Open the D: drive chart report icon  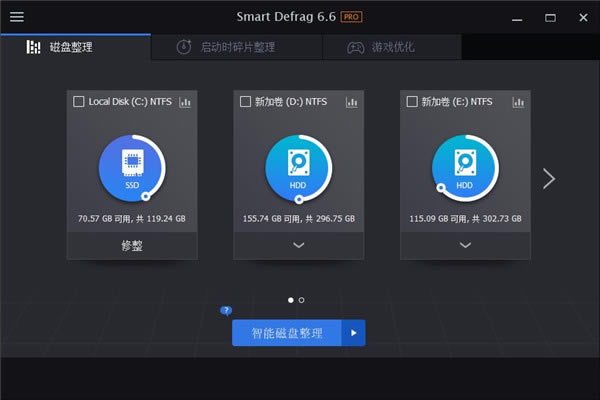click(352, 102)
